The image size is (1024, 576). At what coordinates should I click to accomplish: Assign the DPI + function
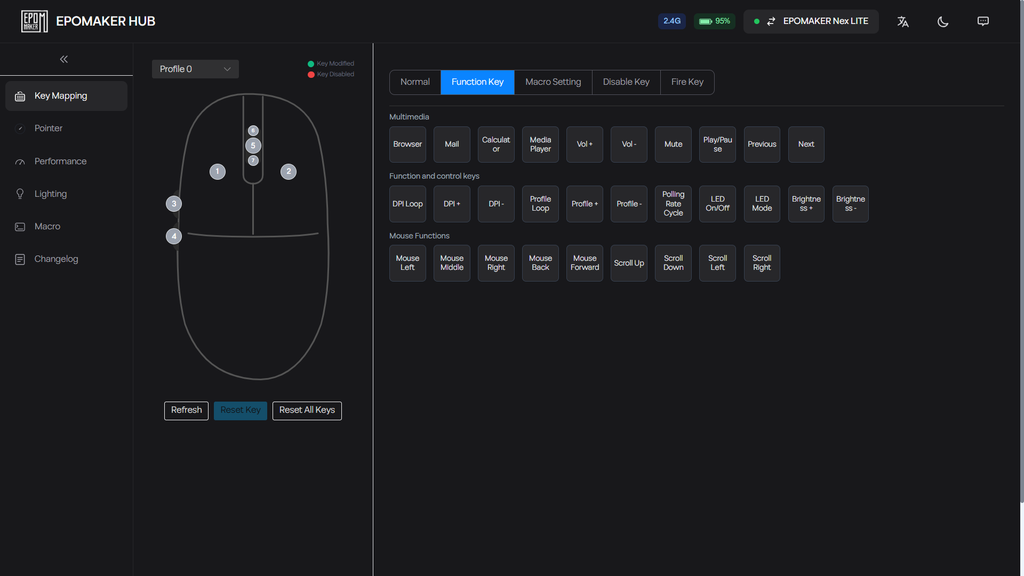[x=452, y=204]
